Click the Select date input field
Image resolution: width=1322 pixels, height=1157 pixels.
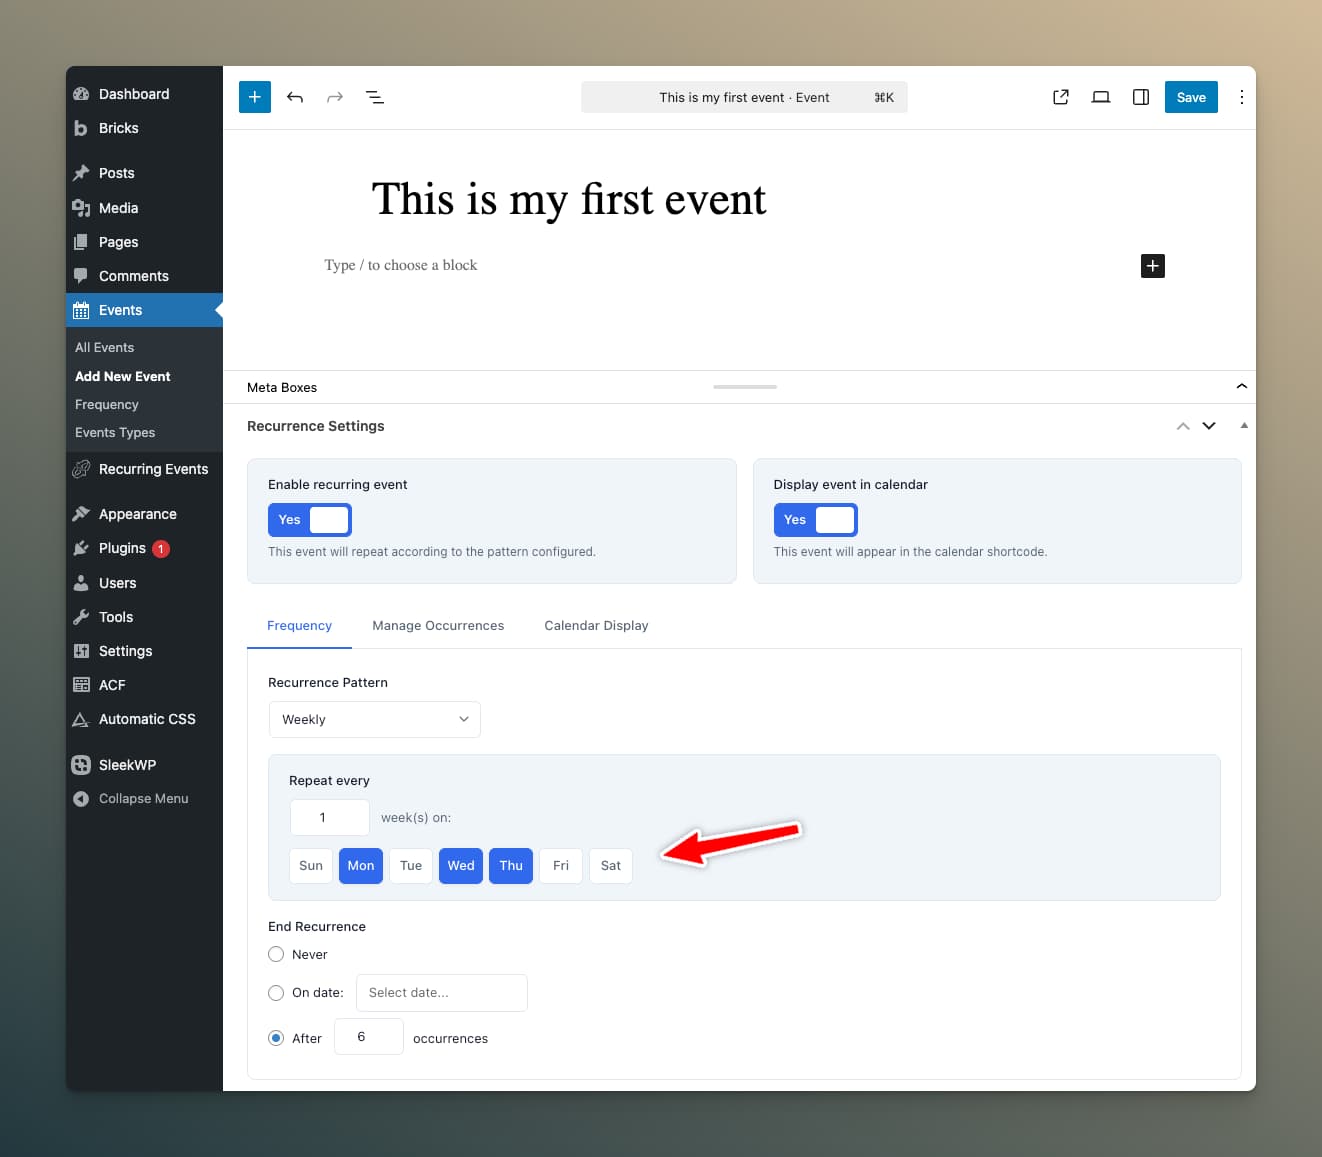tap(441, 993)
